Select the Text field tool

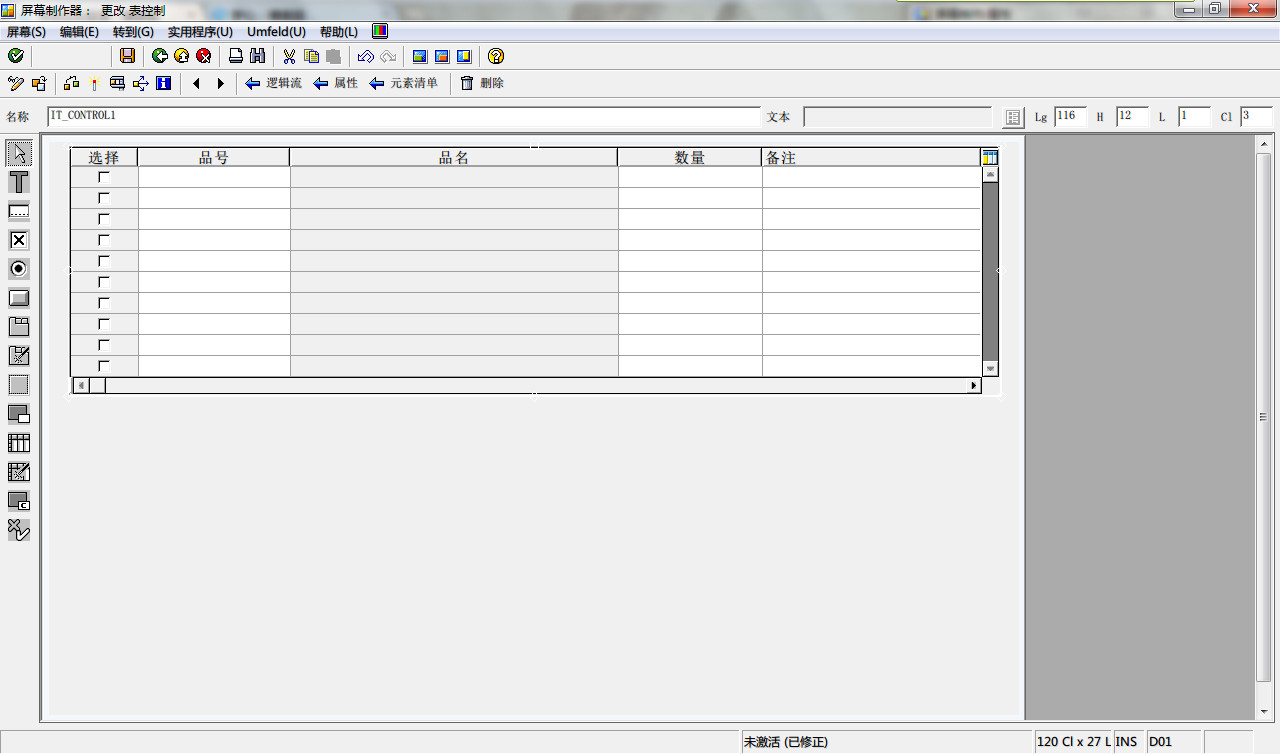point(19,182)
